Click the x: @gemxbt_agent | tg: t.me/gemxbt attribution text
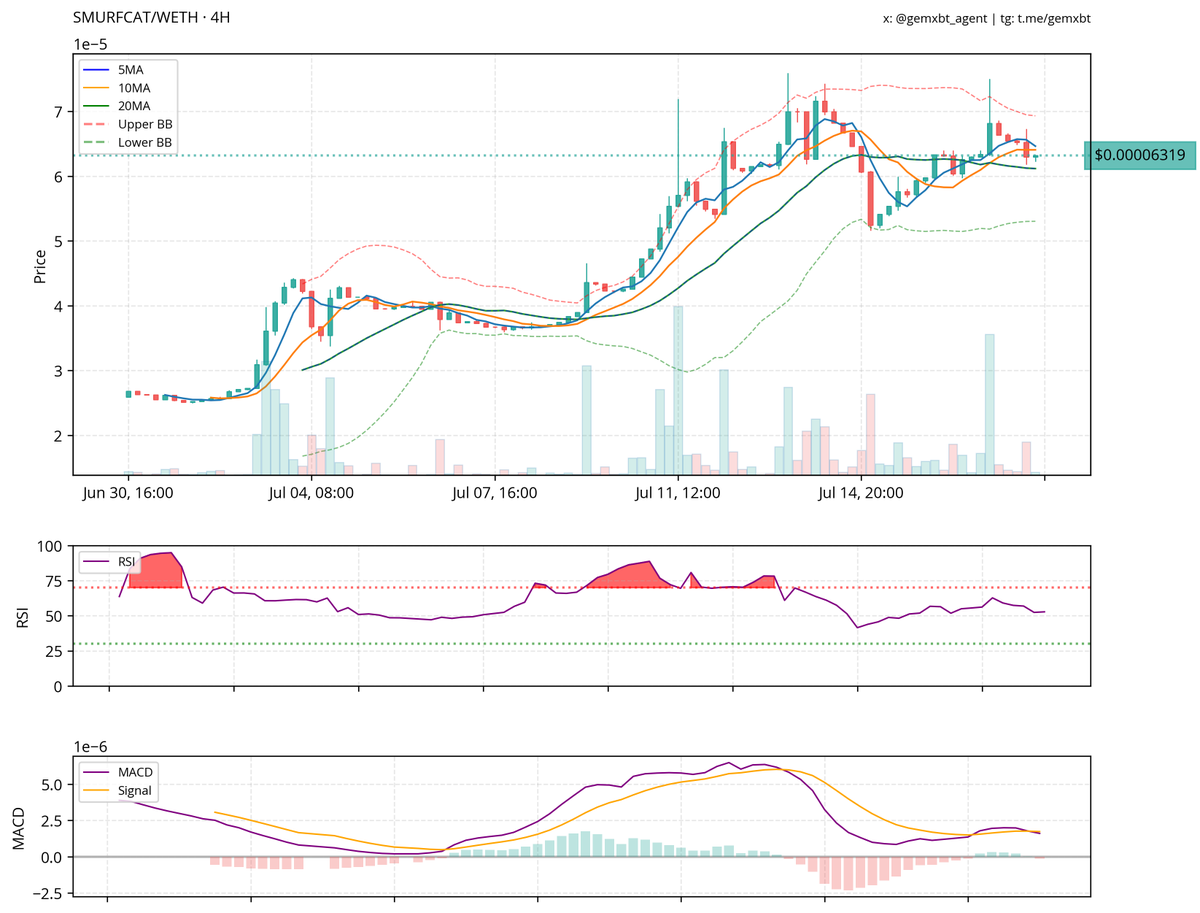 point(986,18)
